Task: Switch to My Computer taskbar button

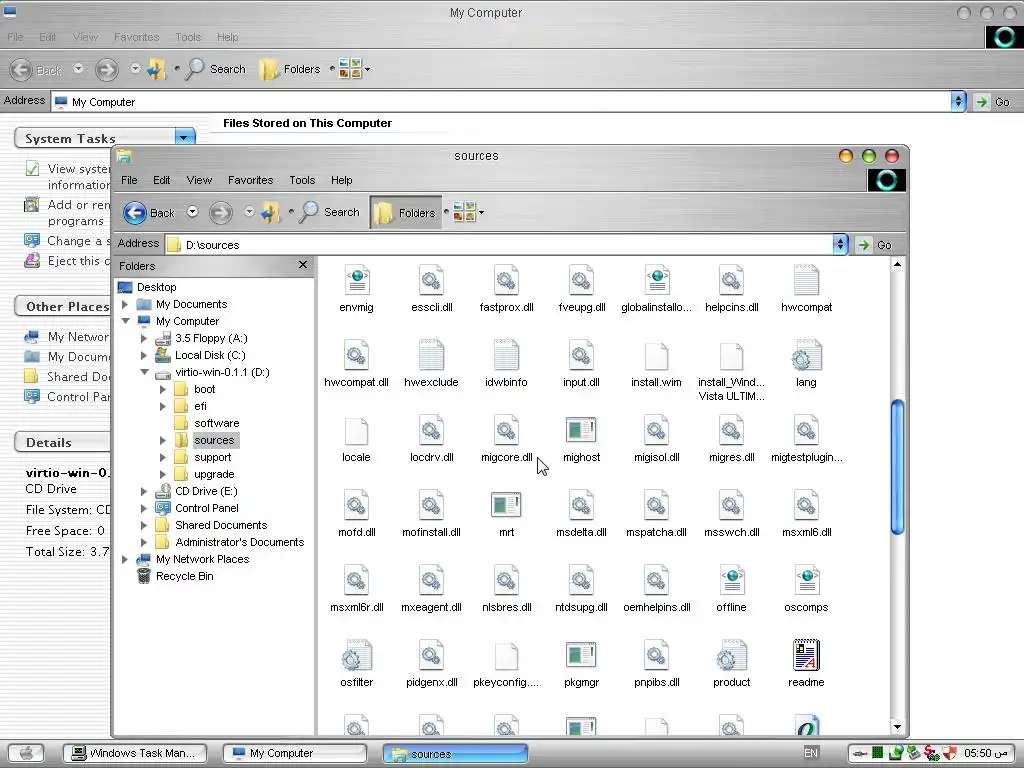Action: coord(295,753)
